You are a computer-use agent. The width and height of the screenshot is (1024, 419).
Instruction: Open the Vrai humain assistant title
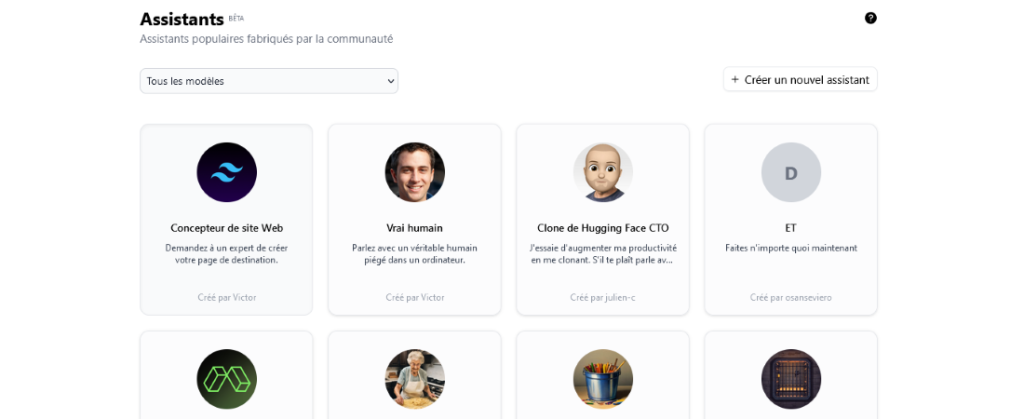point(415,228)
